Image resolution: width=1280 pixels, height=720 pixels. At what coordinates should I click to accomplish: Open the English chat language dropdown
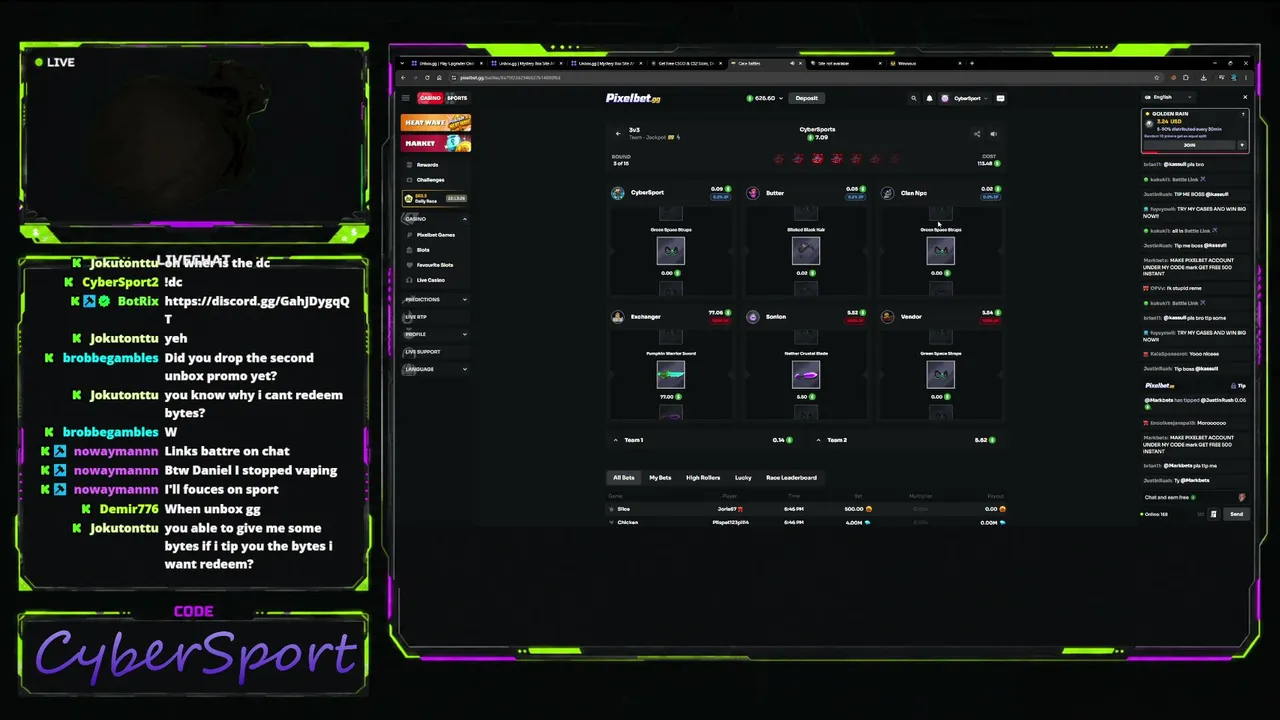1170,97
